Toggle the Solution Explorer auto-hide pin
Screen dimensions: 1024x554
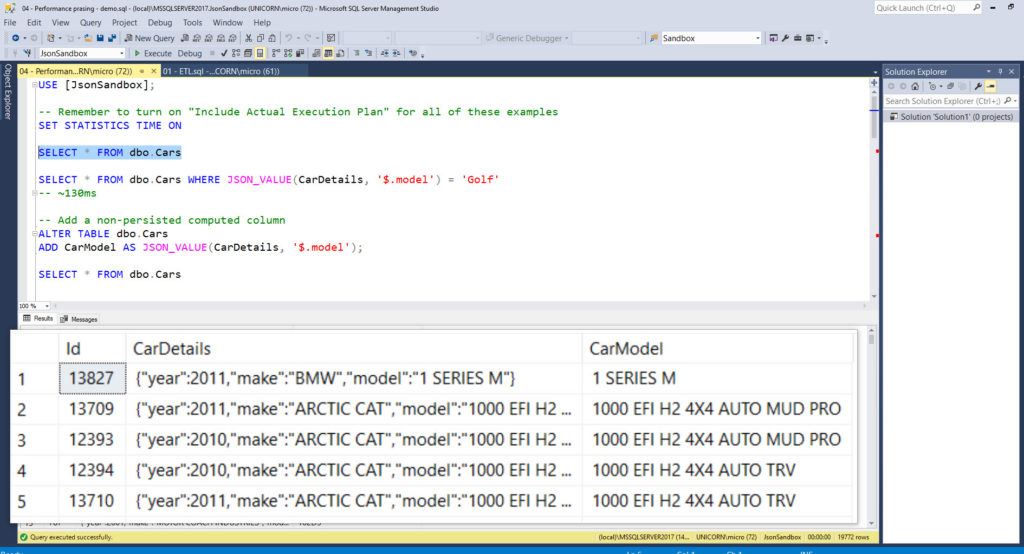1000,72
